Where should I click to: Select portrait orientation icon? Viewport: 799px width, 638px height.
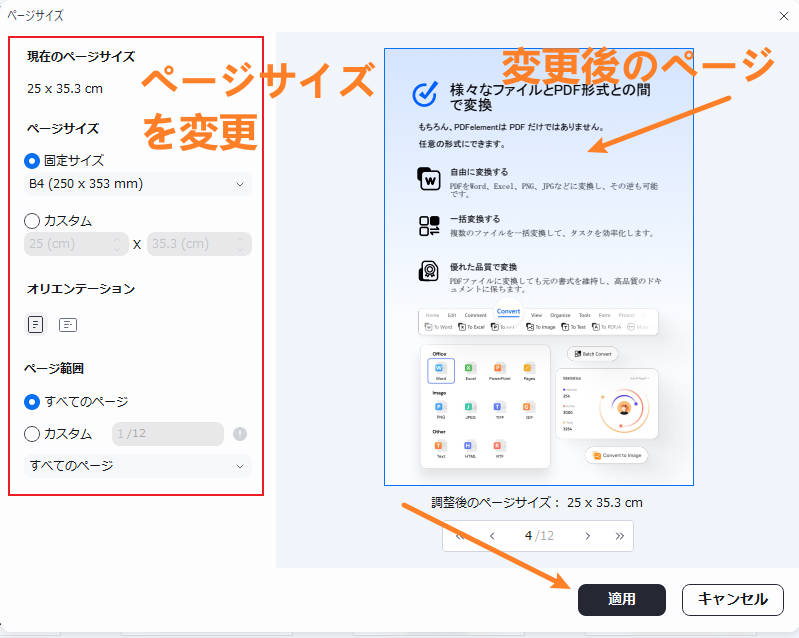tap(35, 324)
